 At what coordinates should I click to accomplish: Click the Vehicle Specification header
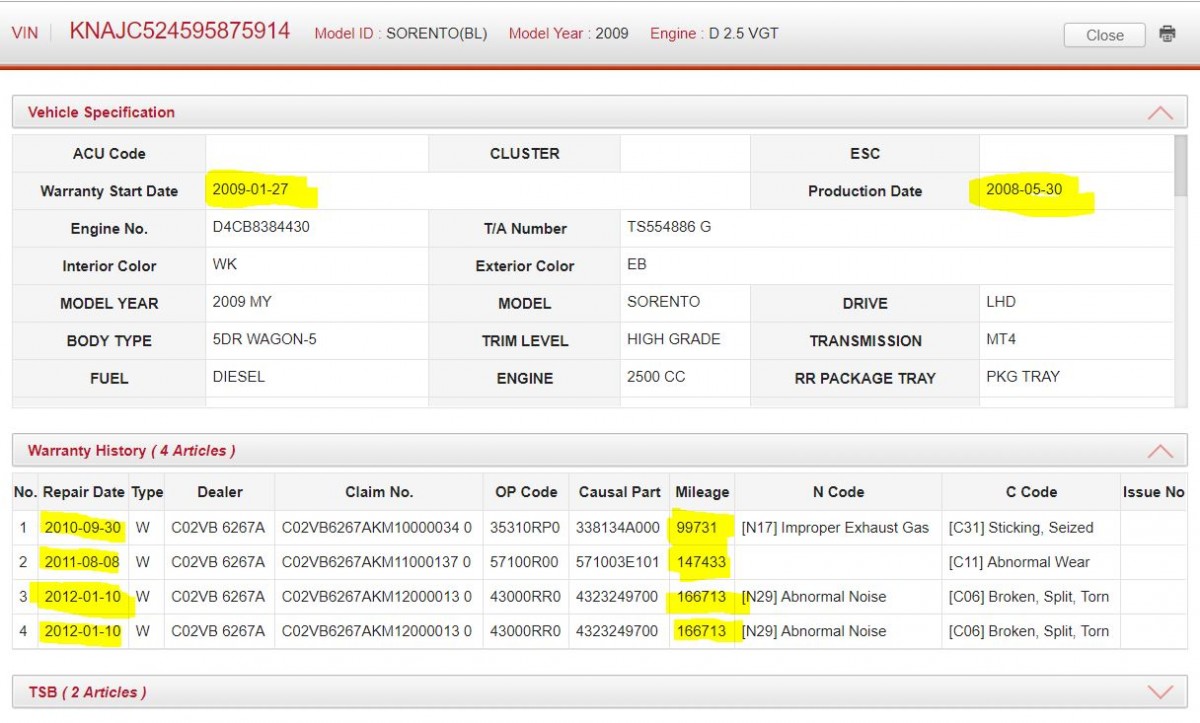101,112
